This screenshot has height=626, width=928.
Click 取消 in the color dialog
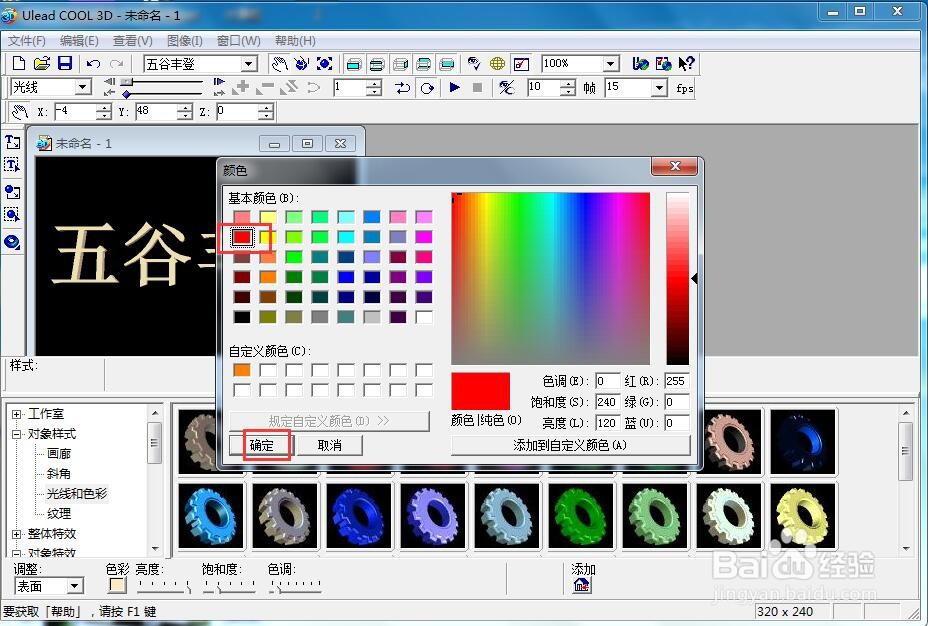click(x=330, y=445)
